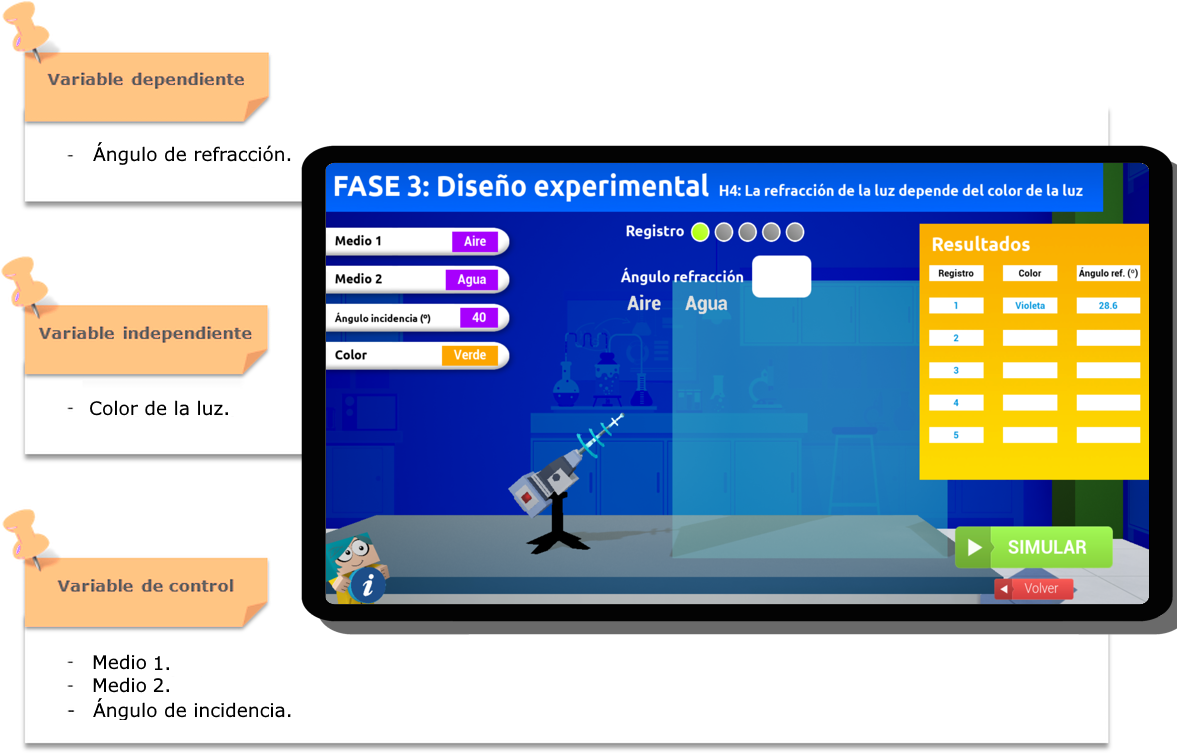The width and height of the screenshot is (1177, 753).
Task: Click the blue info icon
Action: [x=368, y=584]
